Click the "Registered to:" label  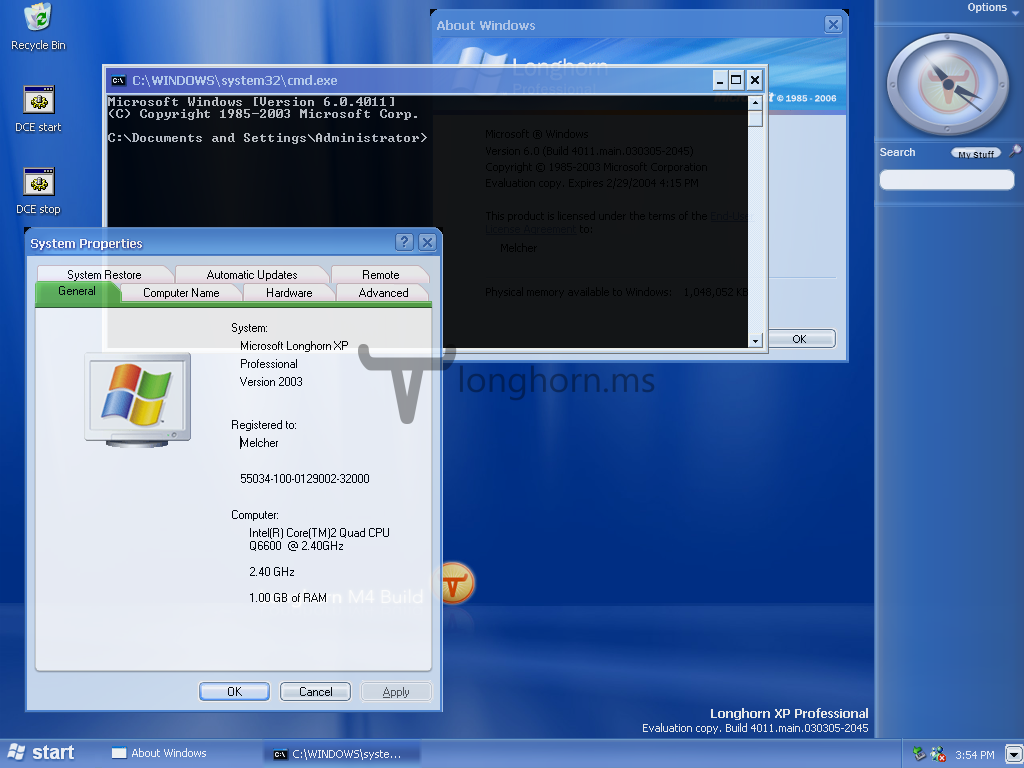point(264,425)
